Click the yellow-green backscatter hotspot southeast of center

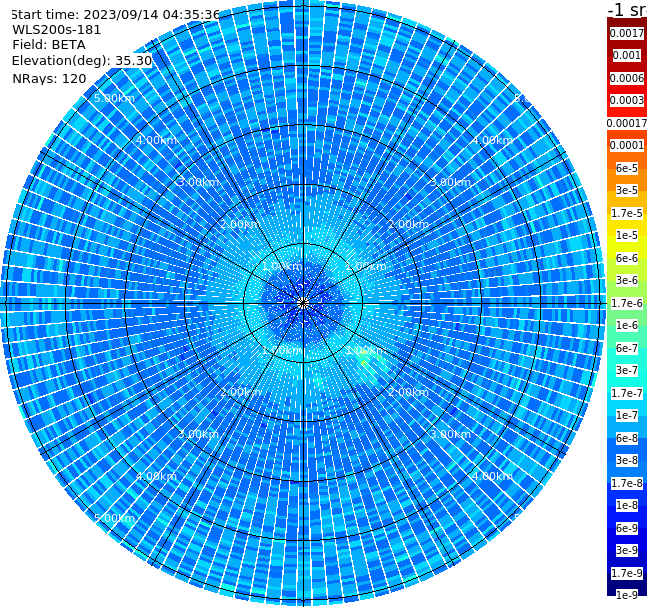coord(365,362)
